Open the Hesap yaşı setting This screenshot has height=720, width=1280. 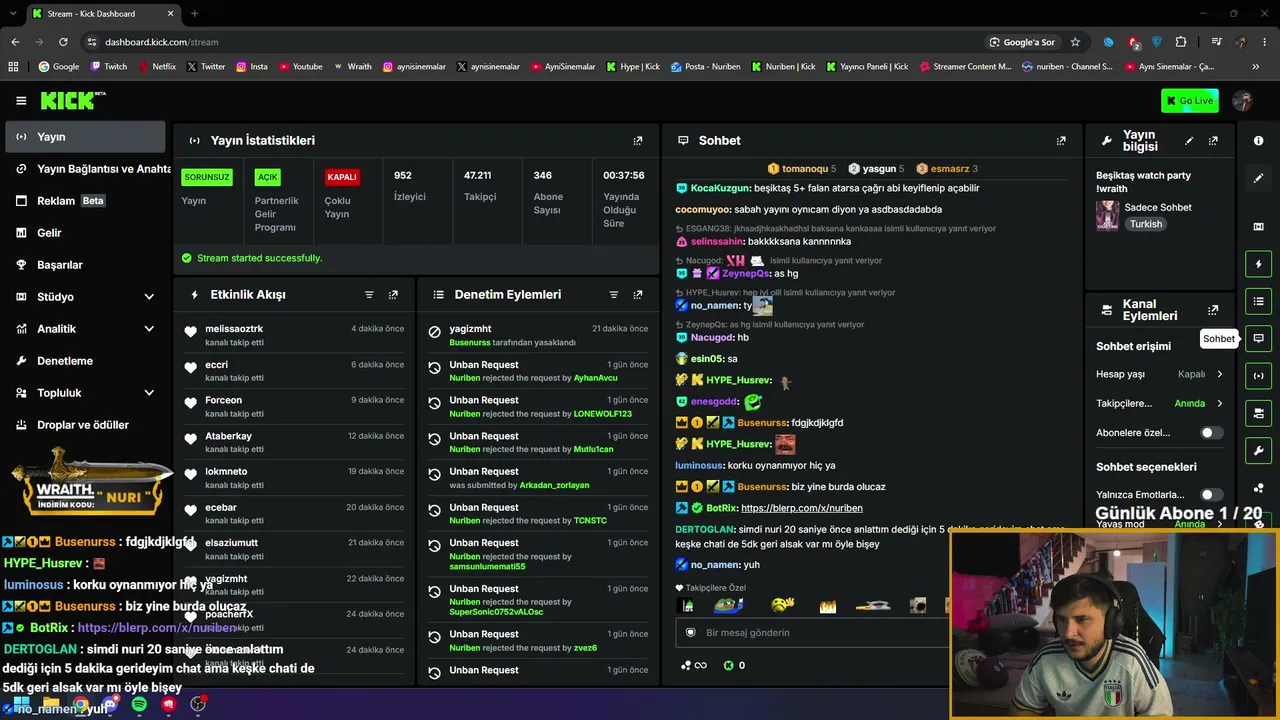pos(1160,374)
